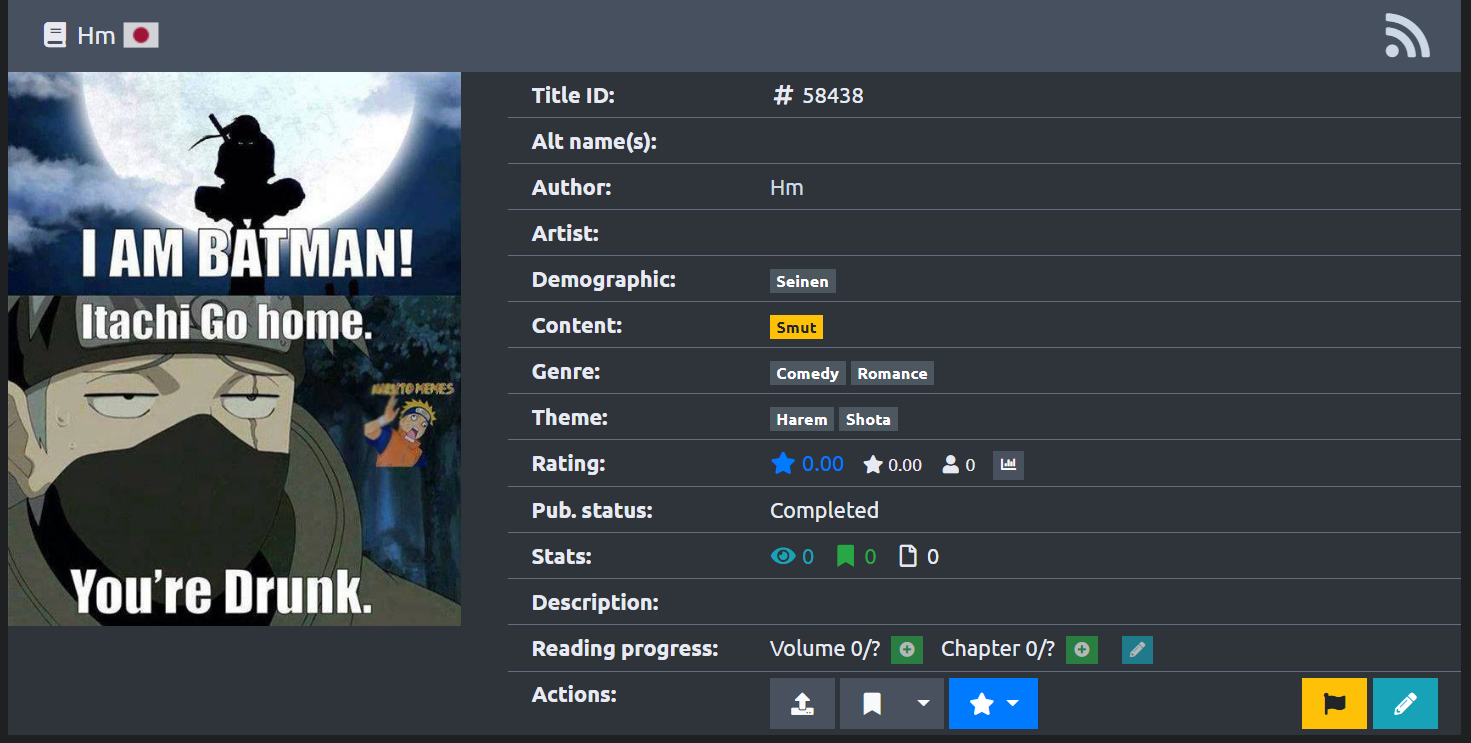Open the Romance genre tag
The image size is (1471, 743).
(x=892, y=374)
